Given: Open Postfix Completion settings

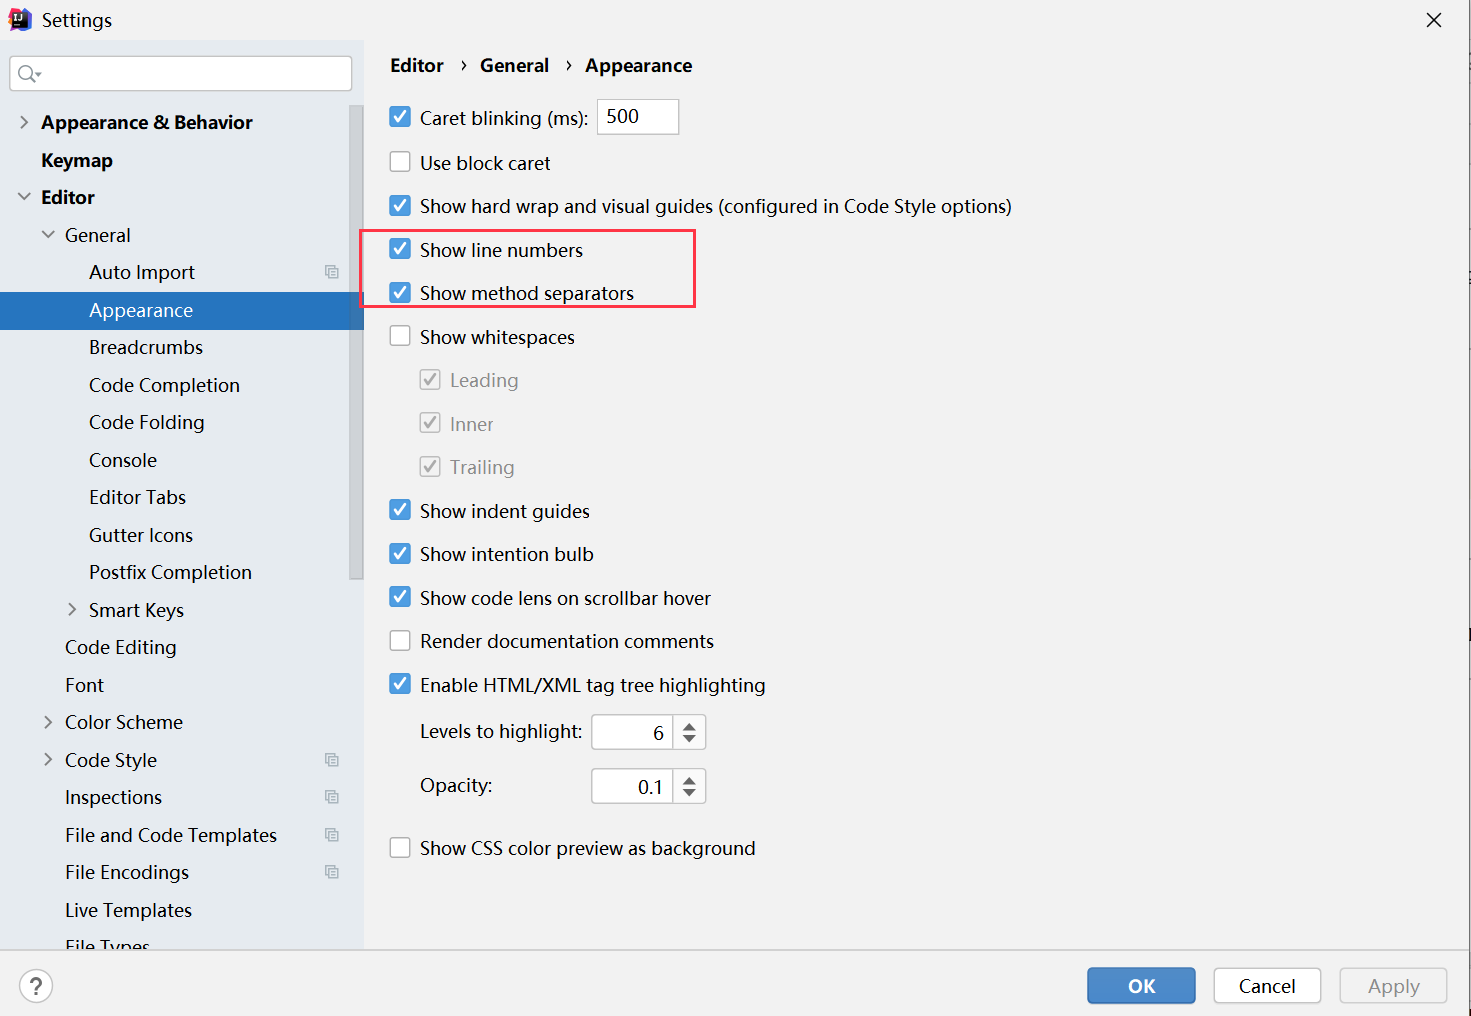Looking at the screenshot, I should 170,572.
